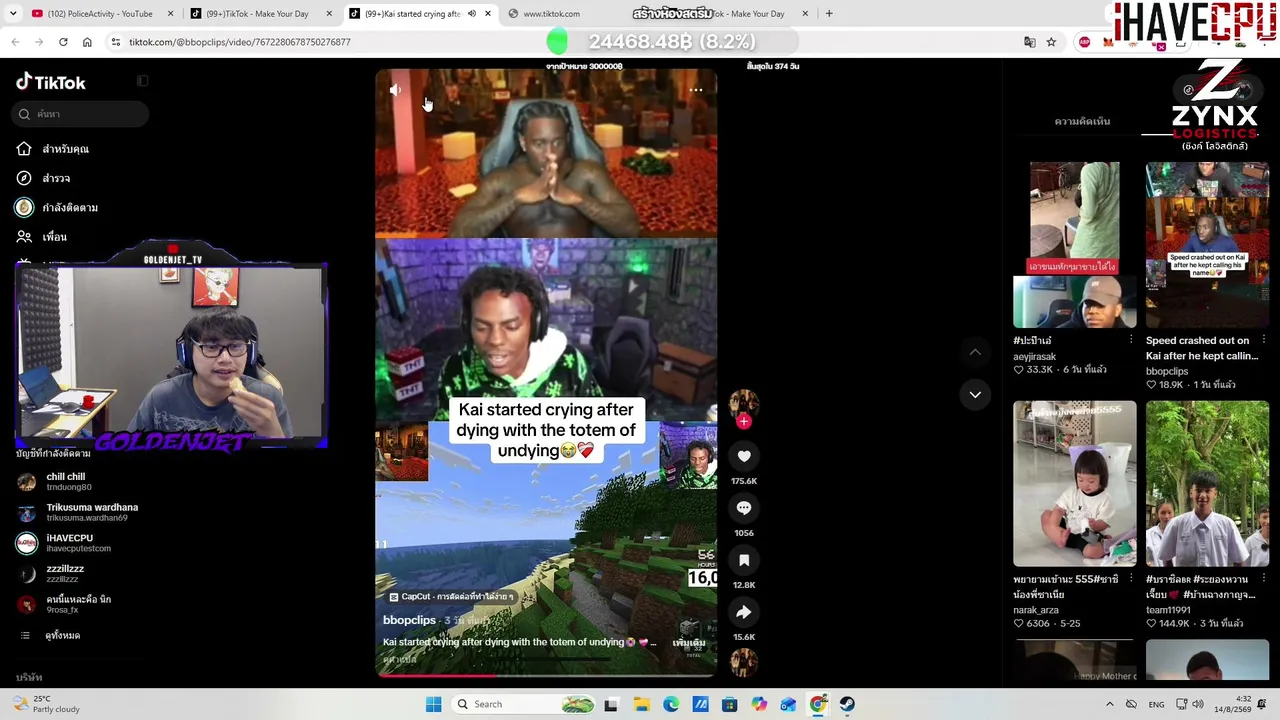Expand the video caption with more button
1280x720 pixels.
tap(689, 642)
